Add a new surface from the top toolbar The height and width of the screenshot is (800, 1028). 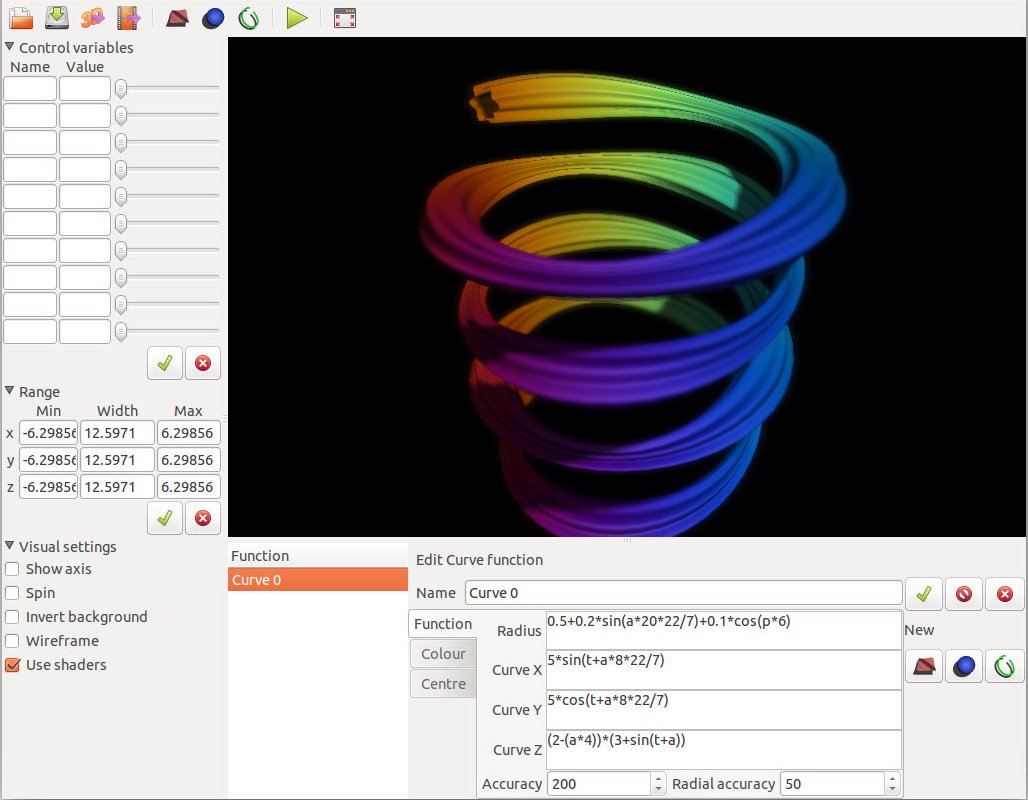(177, 18)
